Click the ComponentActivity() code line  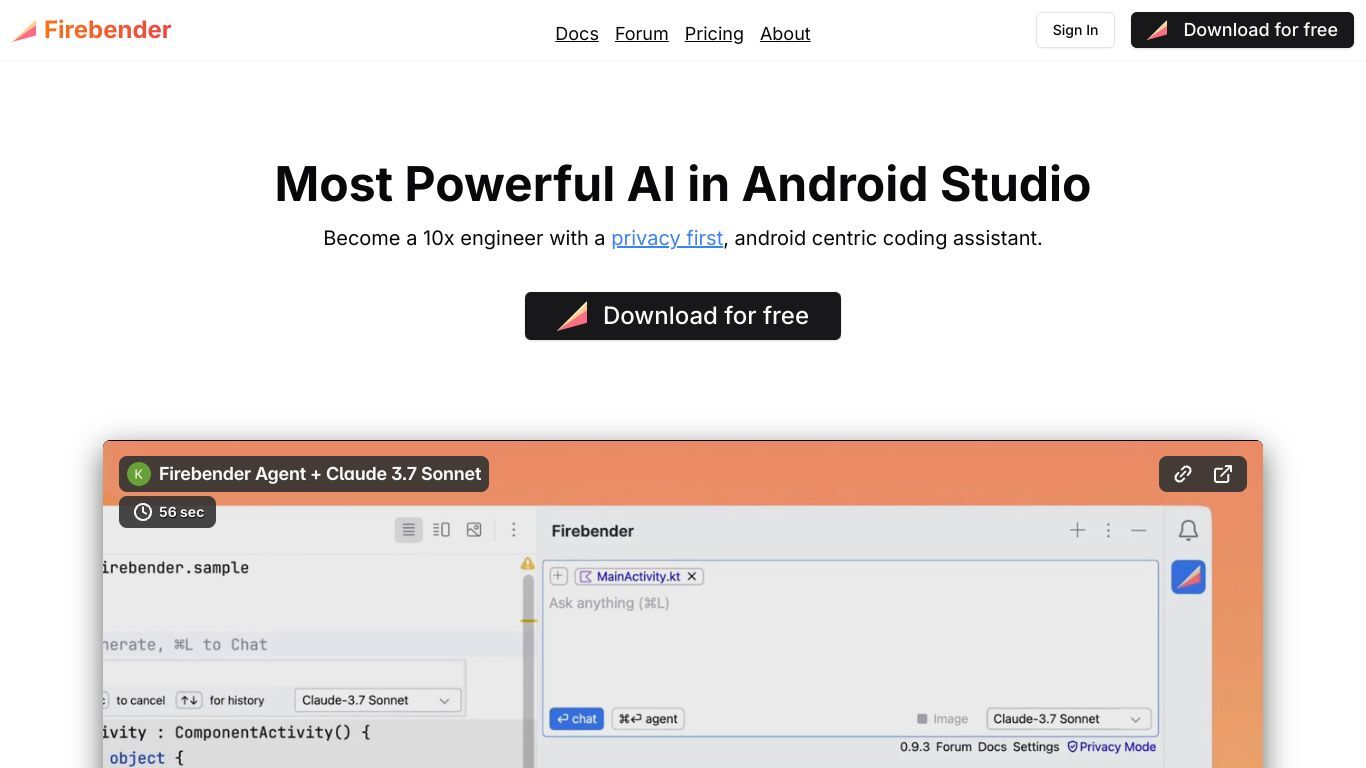[238, 732]
